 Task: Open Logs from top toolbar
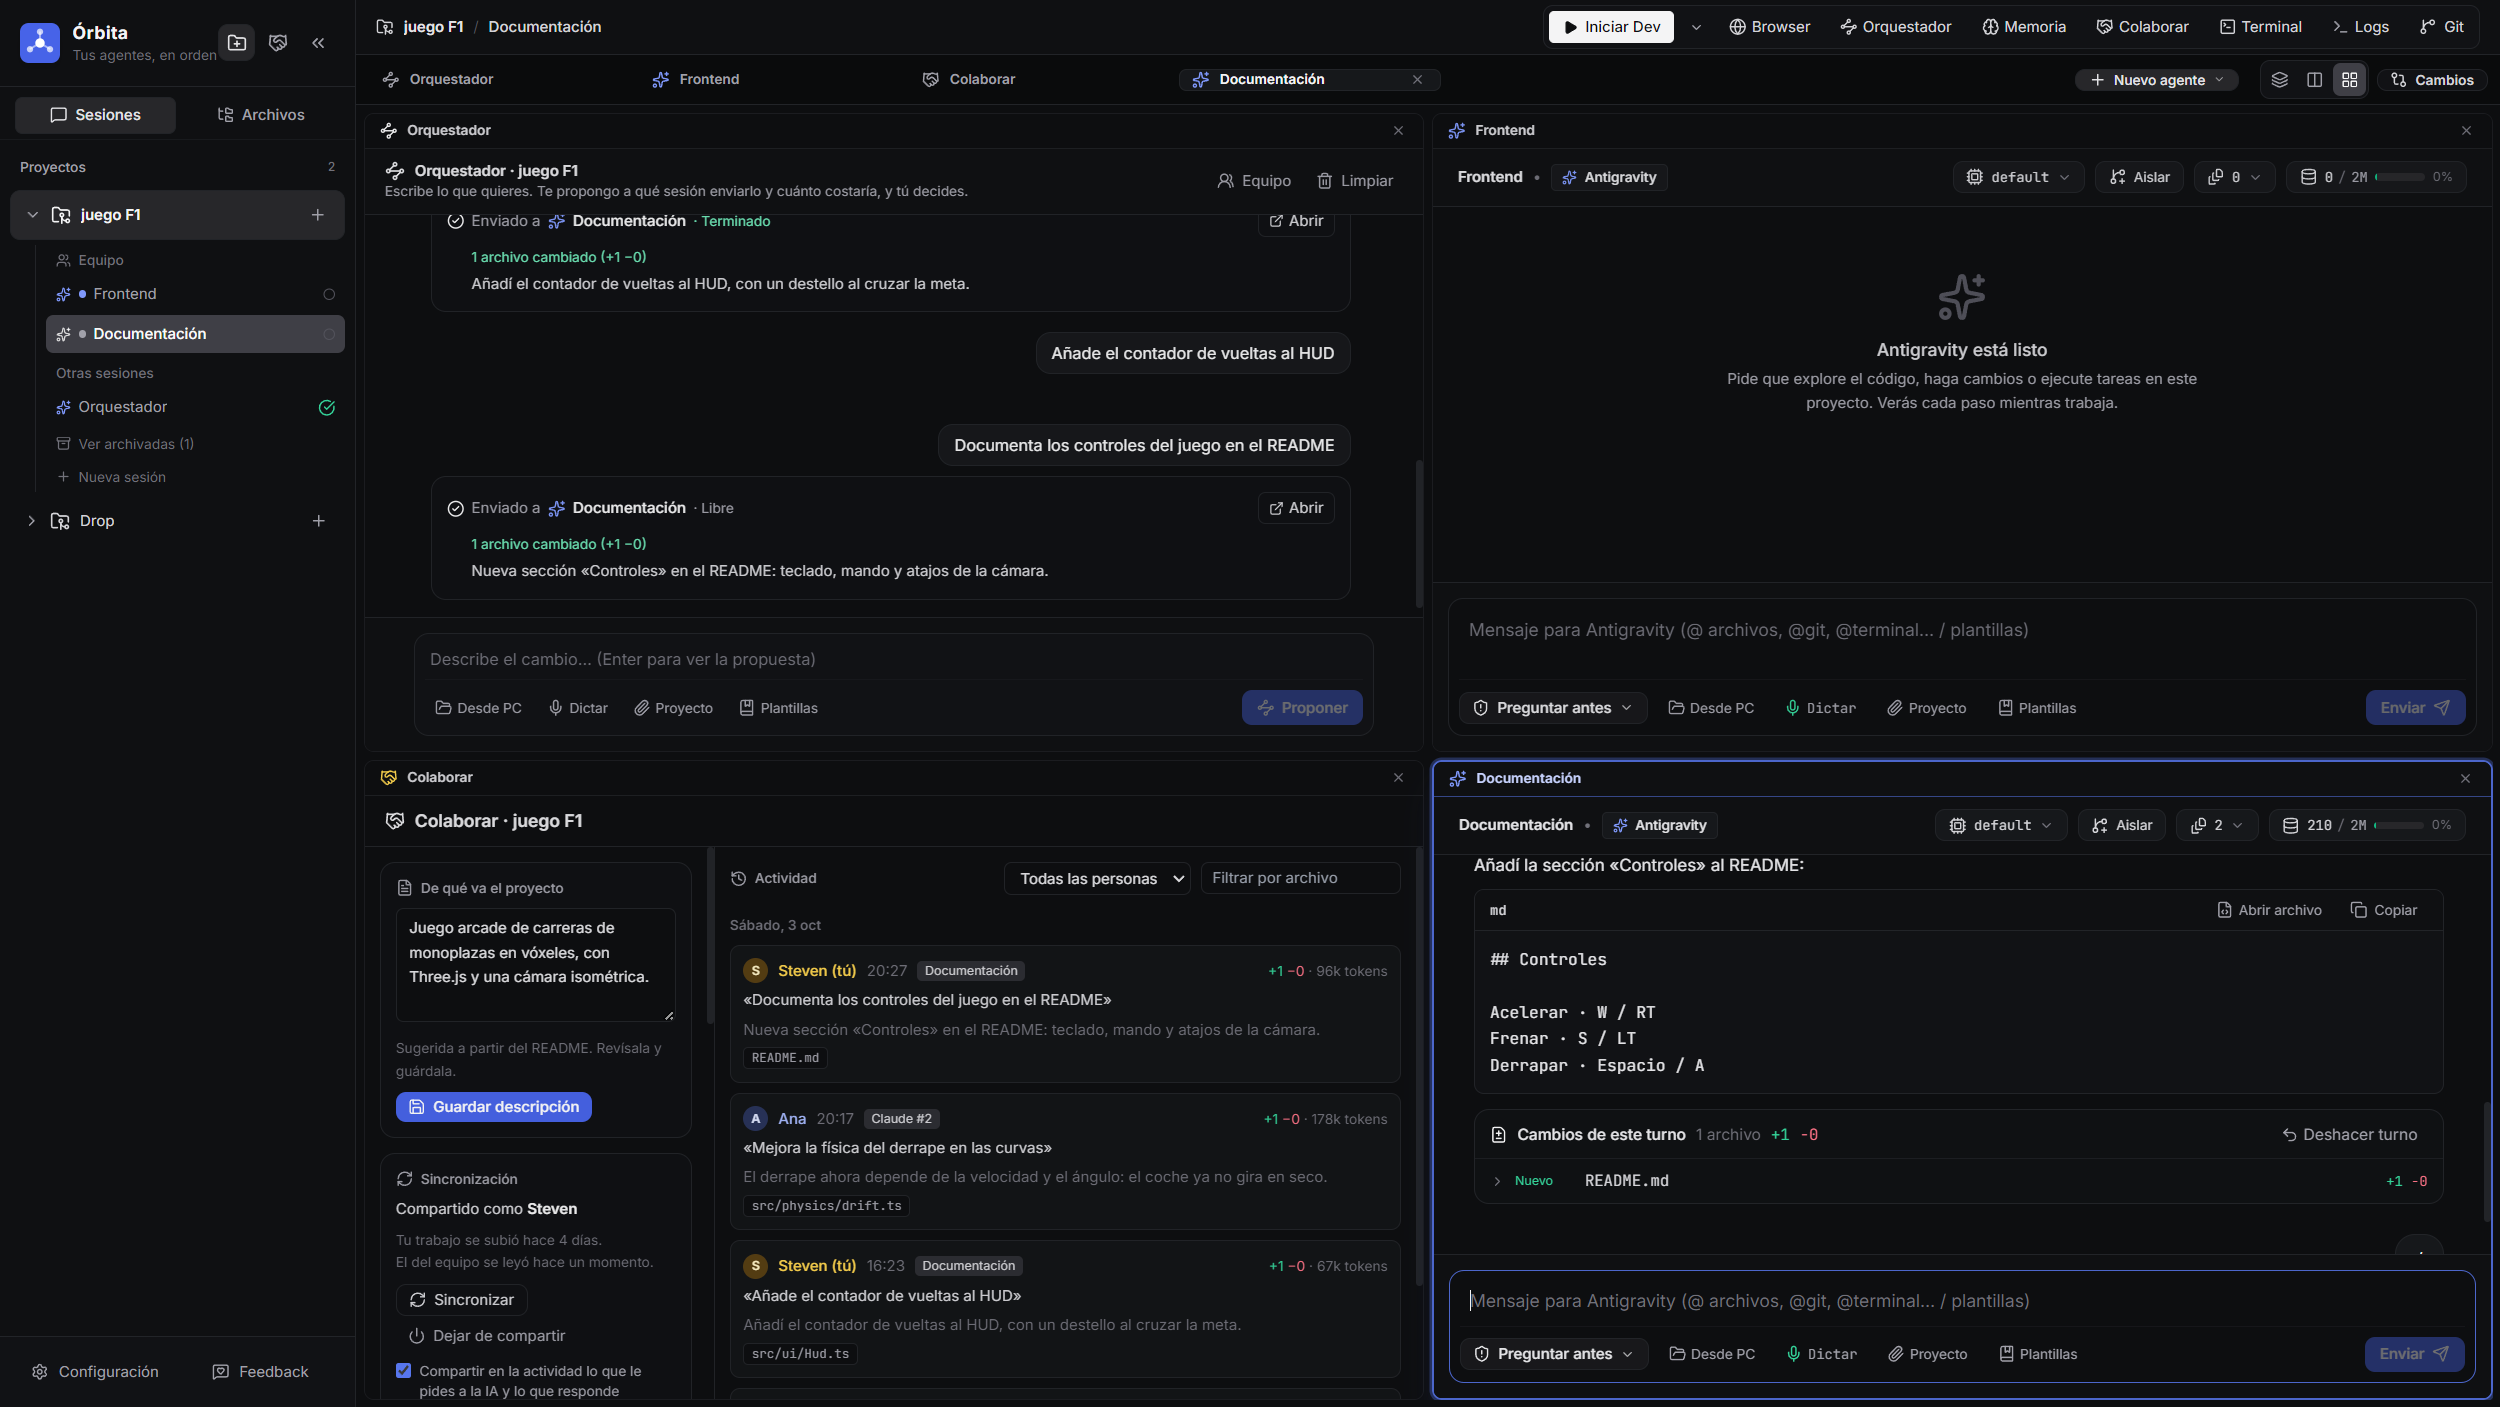click(2360, 27)
